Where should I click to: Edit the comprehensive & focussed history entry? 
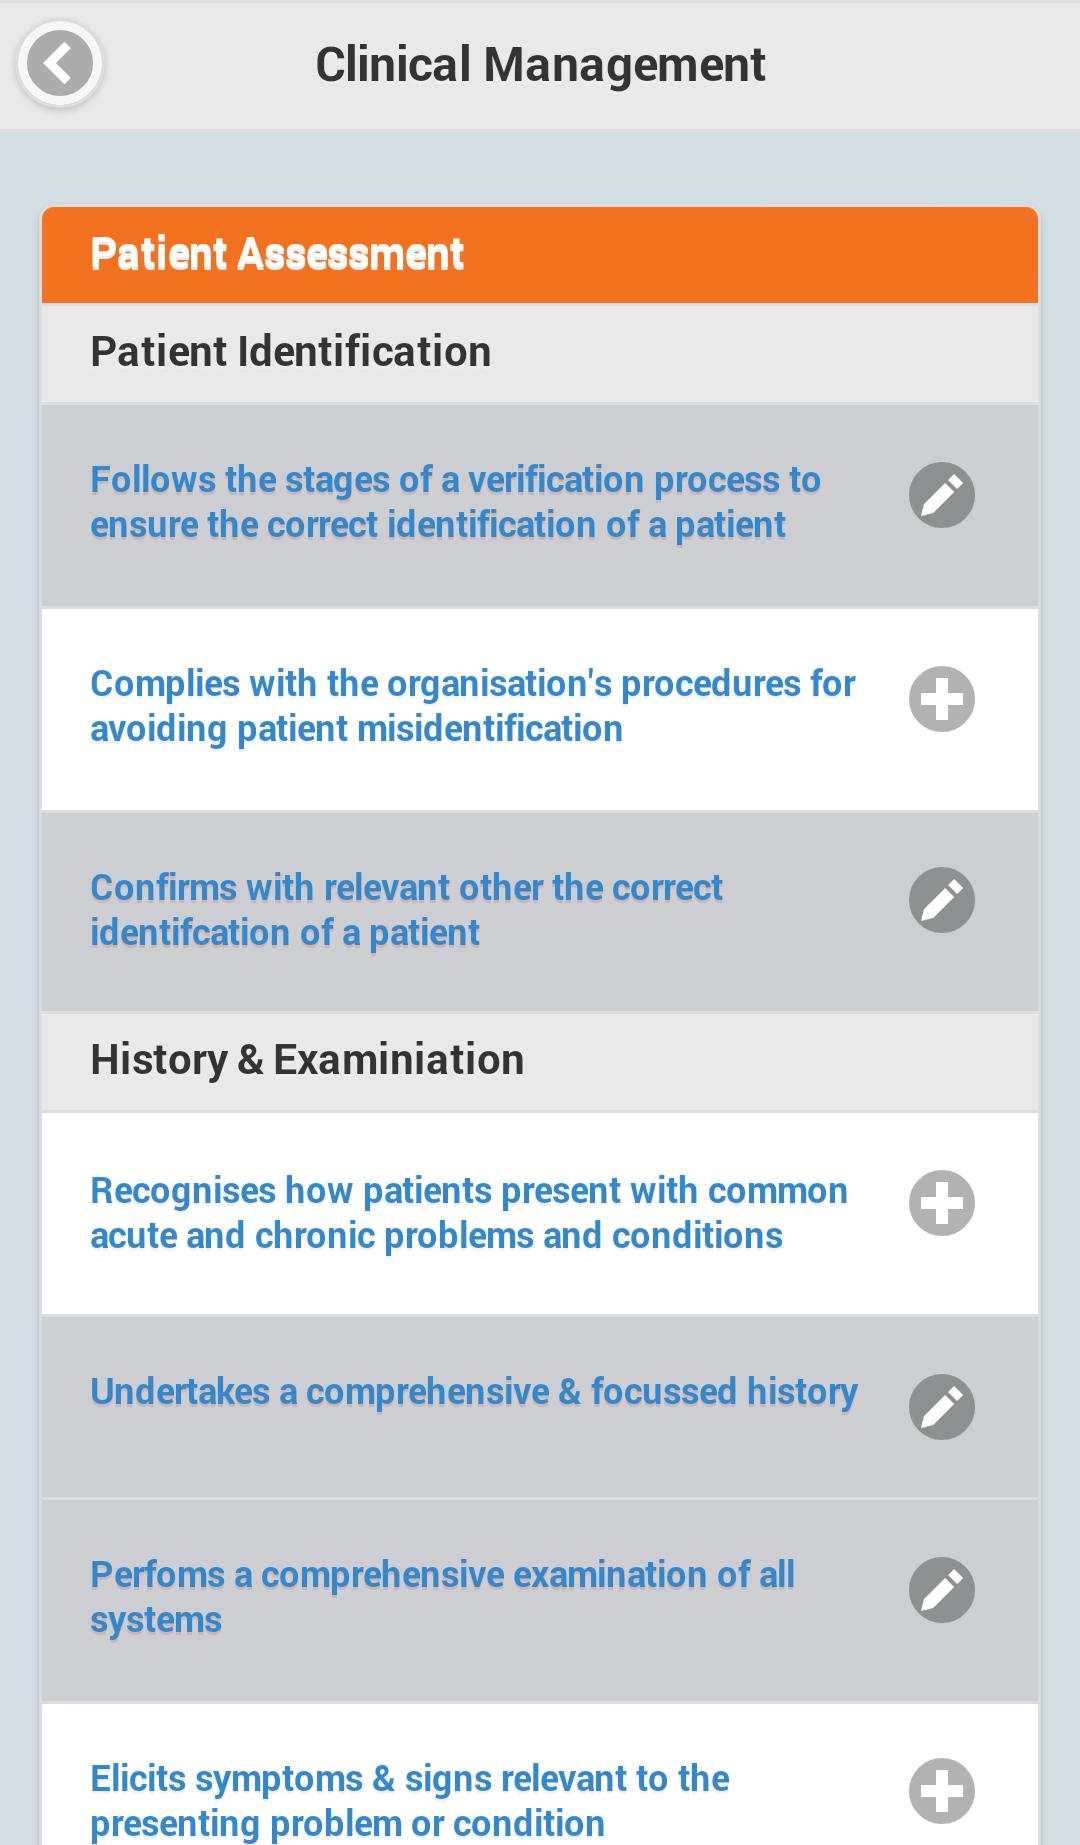point(941,1407)
